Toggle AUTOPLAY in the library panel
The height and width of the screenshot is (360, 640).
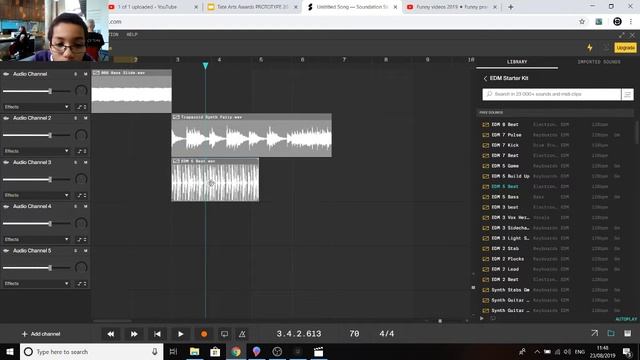626,319
